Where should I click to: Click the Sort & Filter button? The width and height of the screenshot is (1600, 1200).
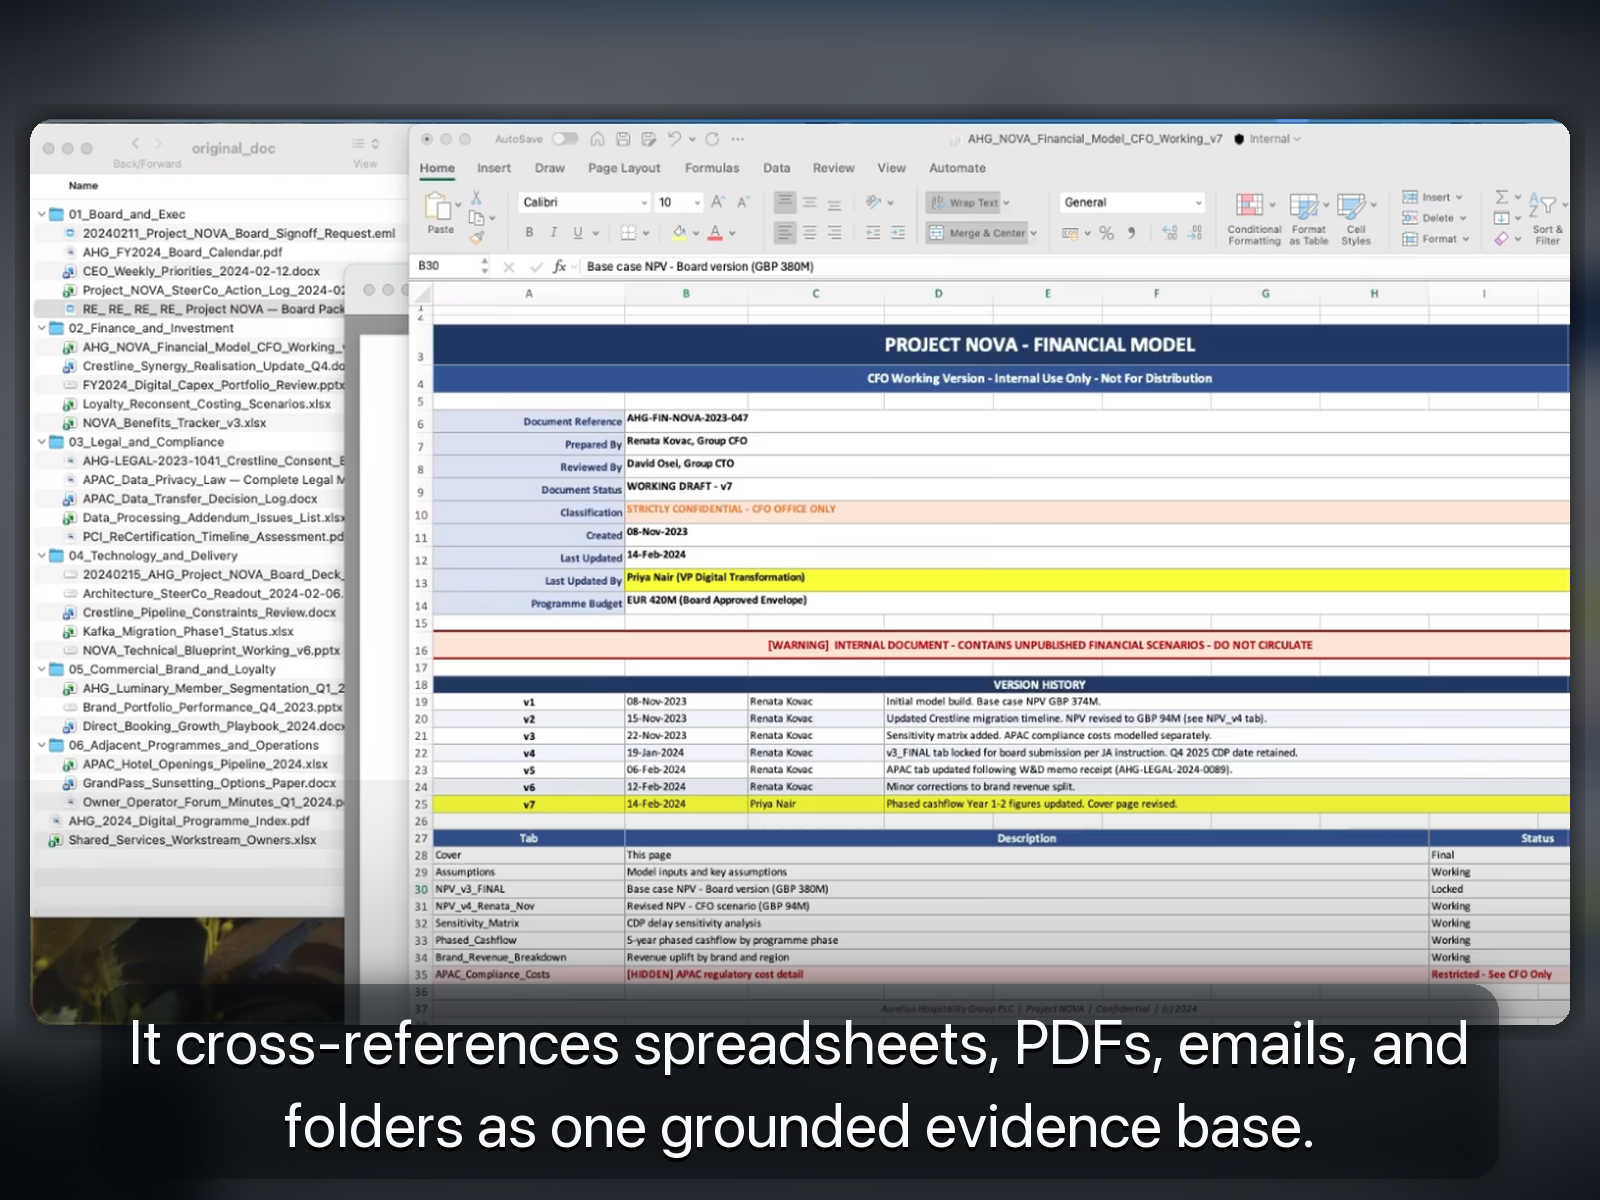pos(1547,219)
